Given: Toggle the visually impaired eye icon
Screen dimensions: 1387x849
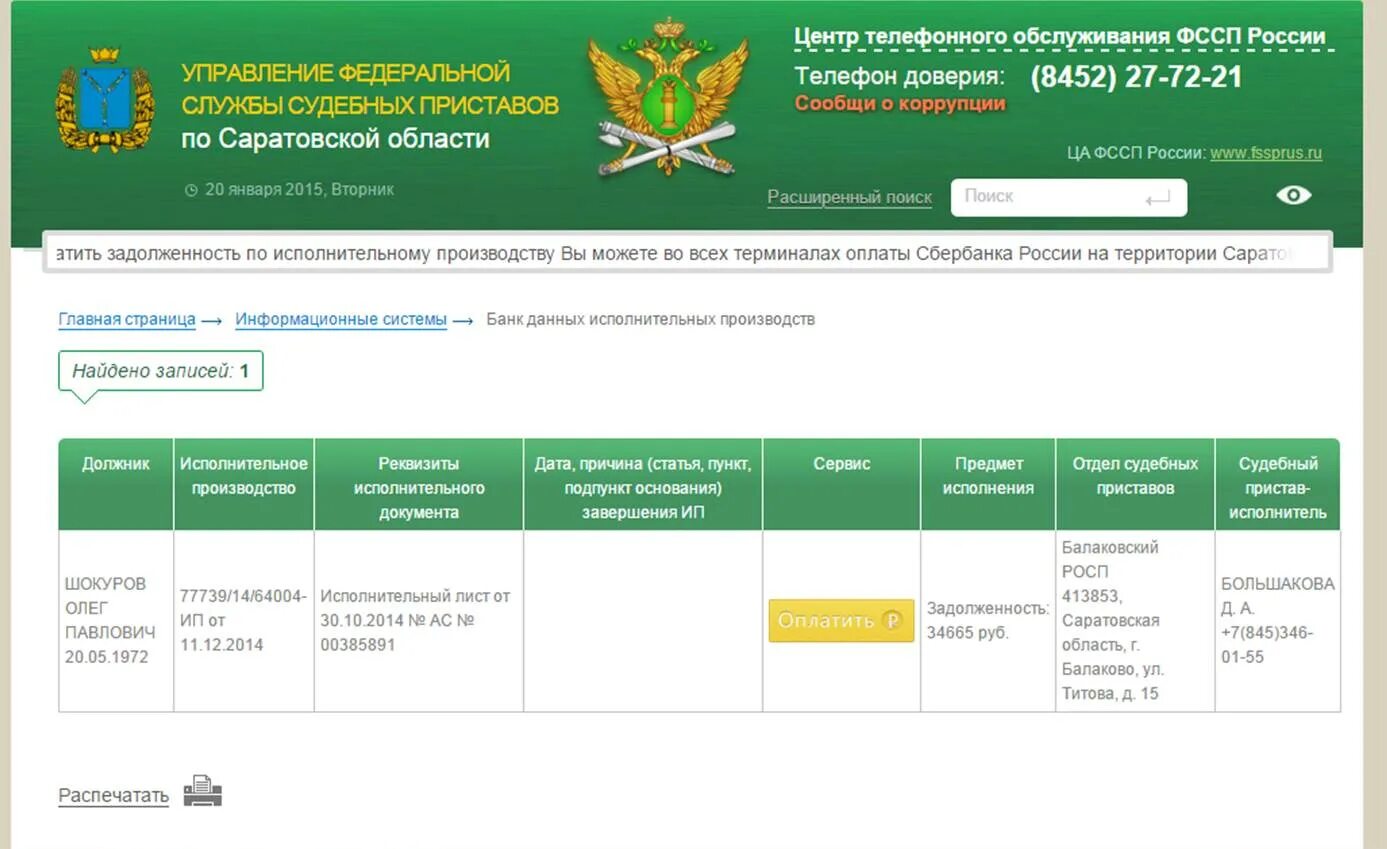Looking at the screenshot, I should pos(1294,196).
